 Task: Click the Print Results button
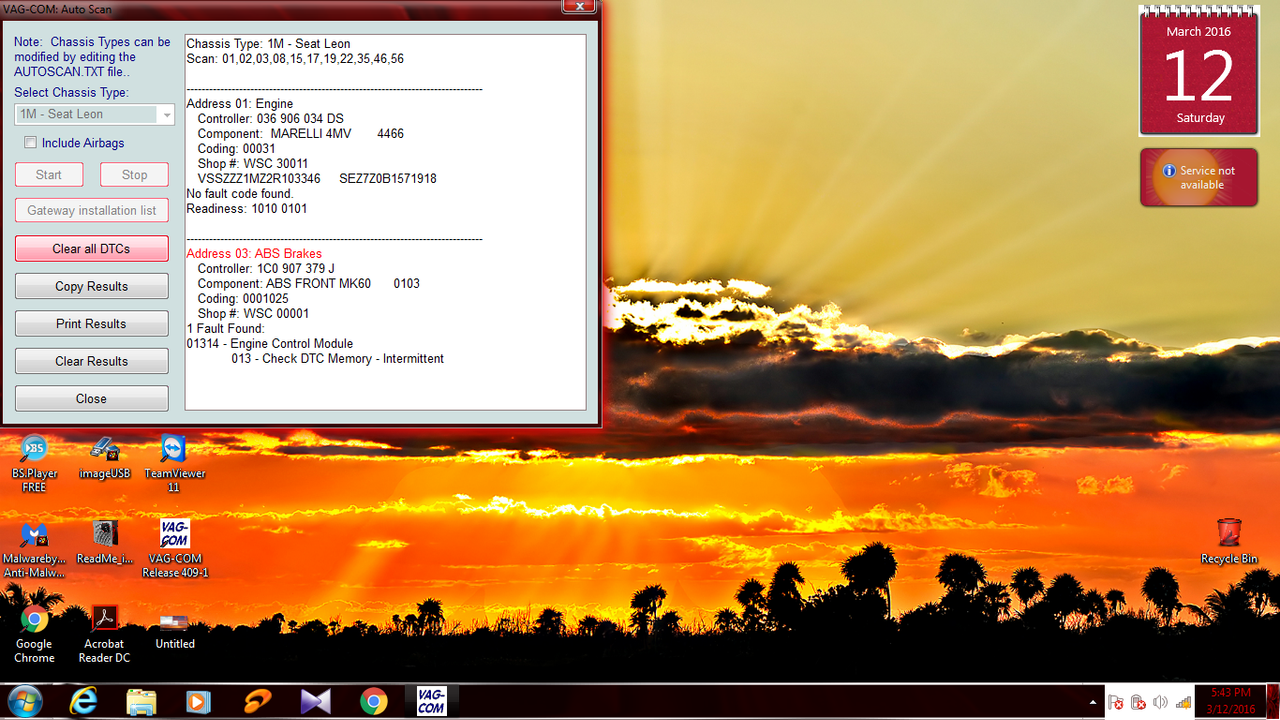91,324
